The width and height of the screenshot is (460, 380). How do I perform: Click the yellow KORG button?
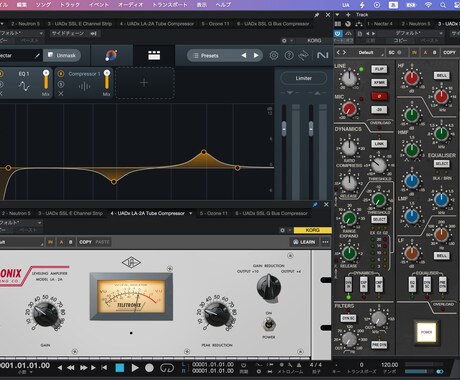(x=312, y=230)
